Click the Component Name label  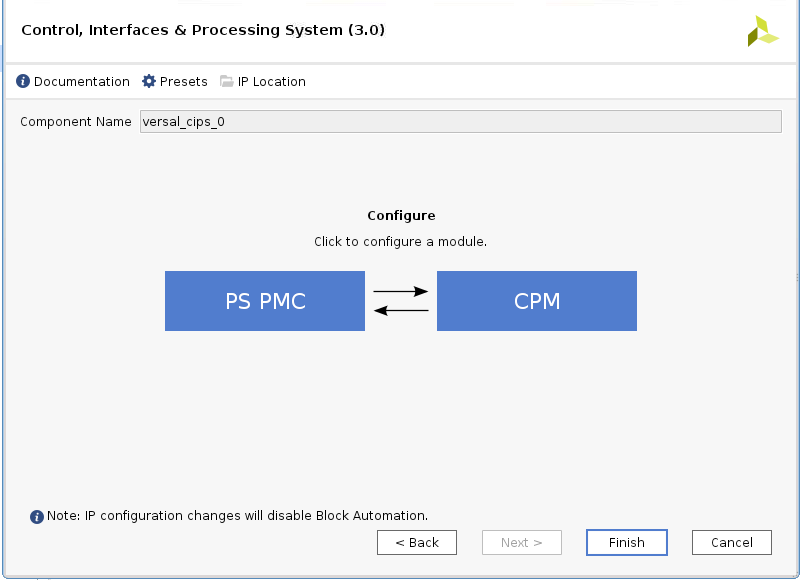coord(76,121)
